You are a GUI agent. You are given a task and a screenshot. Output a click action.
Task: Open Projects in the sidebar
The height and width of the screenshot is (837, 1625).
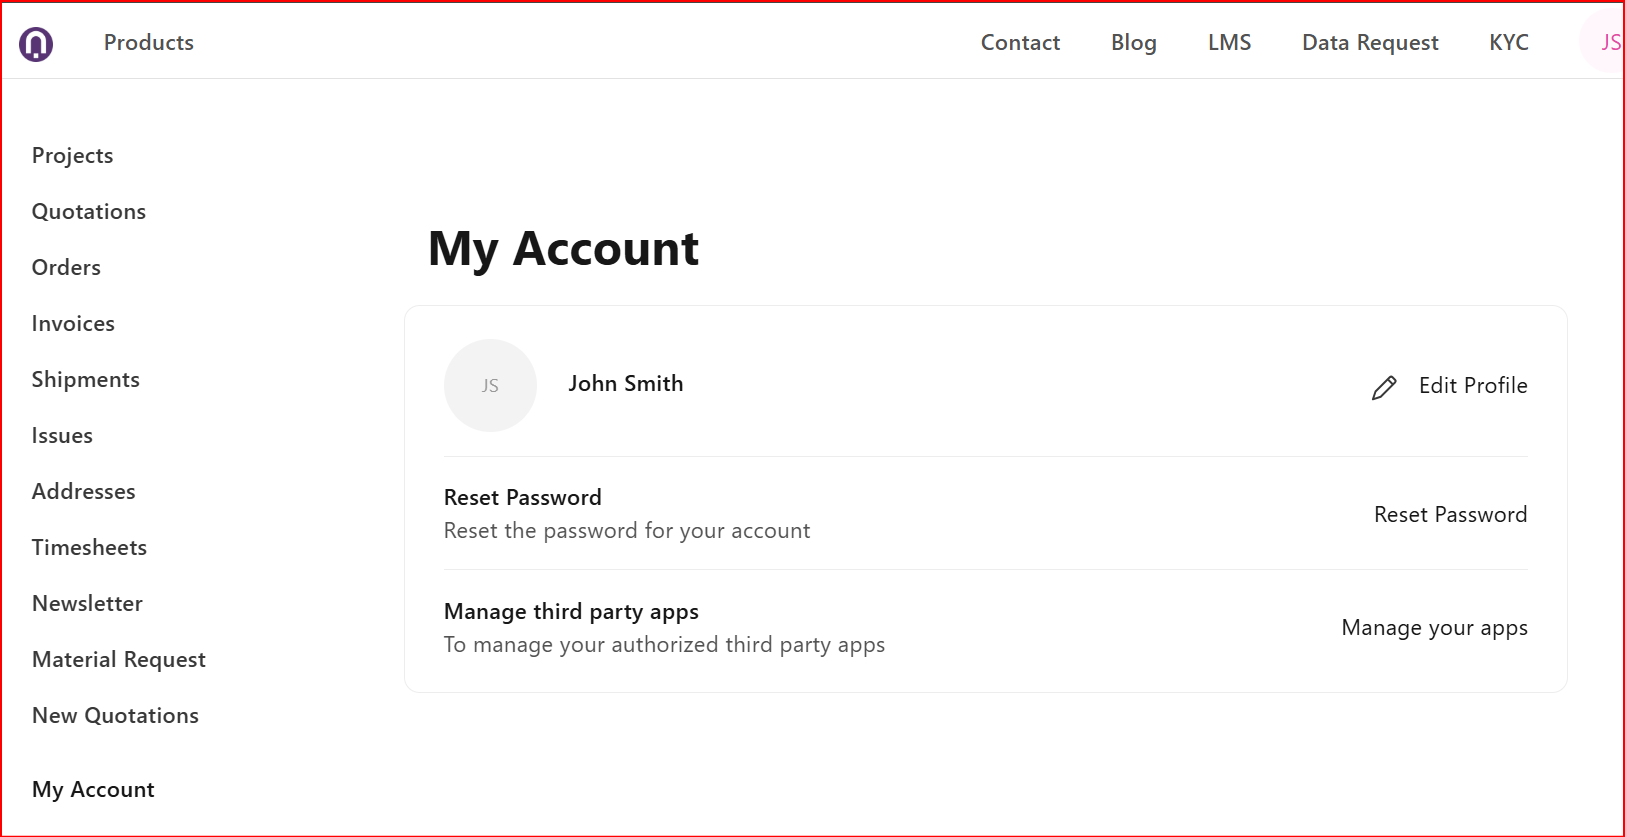pyautogui.click(x=73, y=156)
